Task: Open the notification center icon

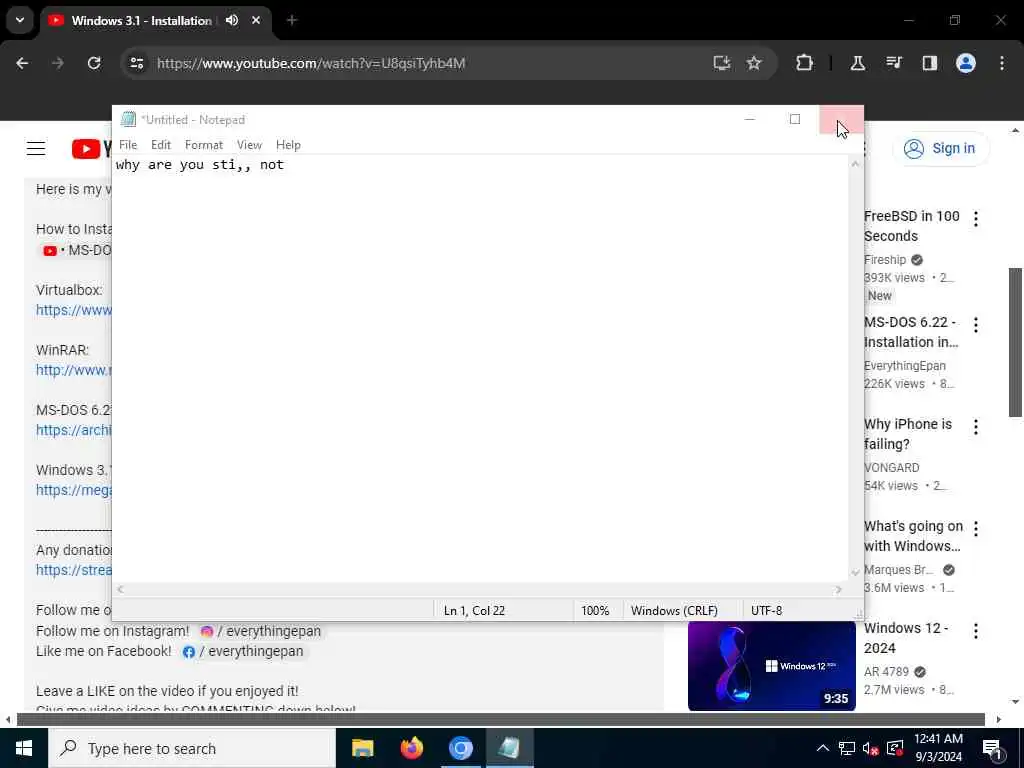Action: 992,749
